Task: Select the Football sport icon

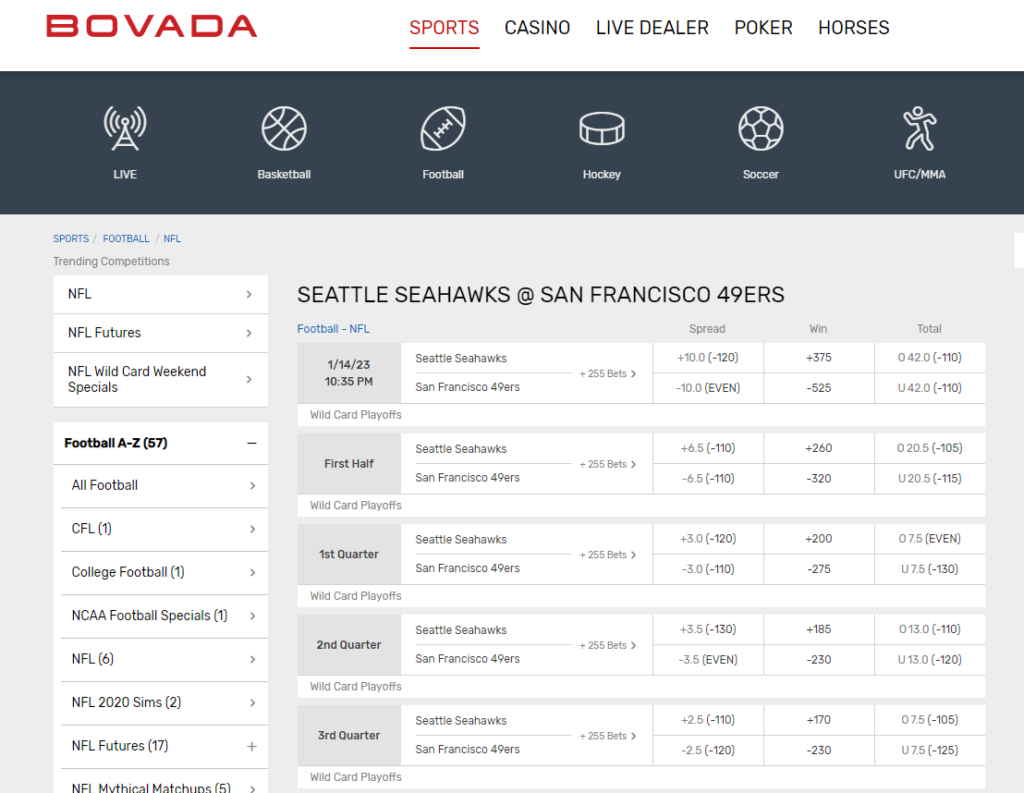Action: coord(443,142)
